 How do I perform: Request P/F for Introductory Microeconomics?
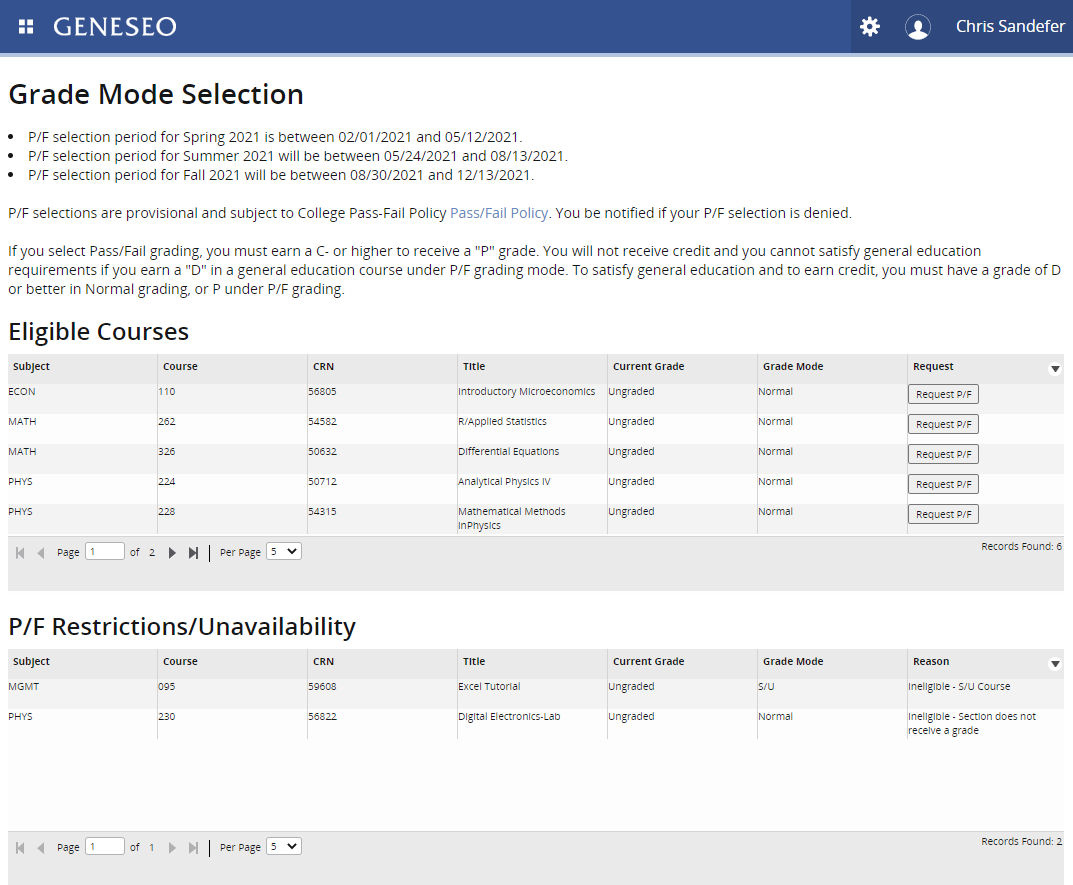[943, 394]
